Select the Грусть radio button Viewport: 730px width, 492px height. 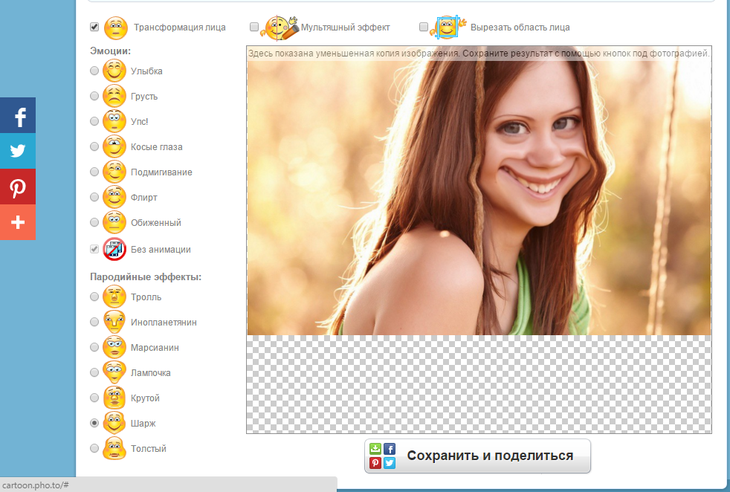(x=95, y=96)
